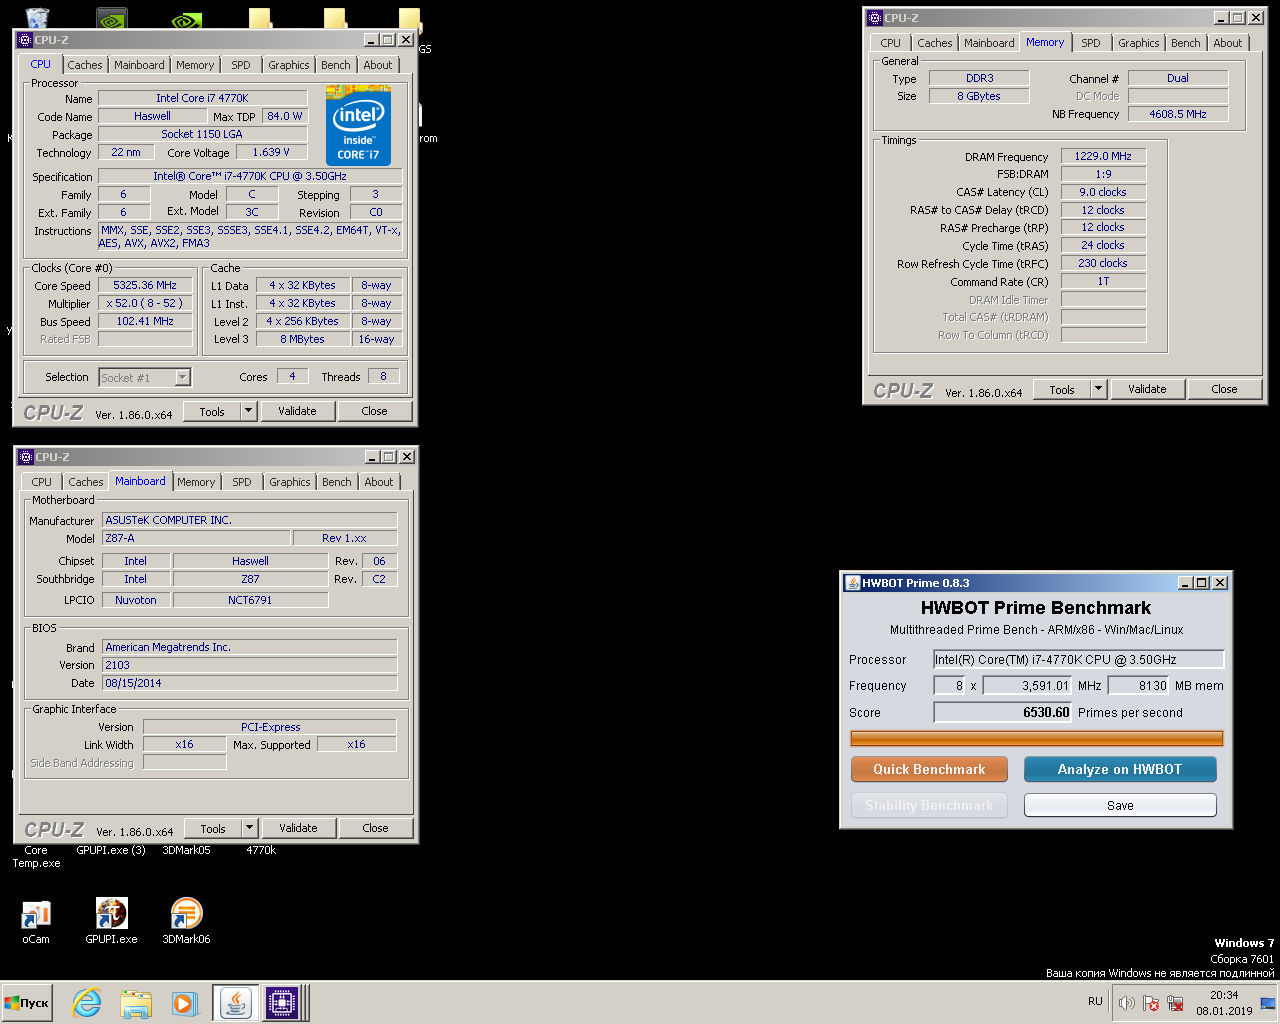
Task: Click the HWBOT Prime title bar icon
Action: pos(852,583)
